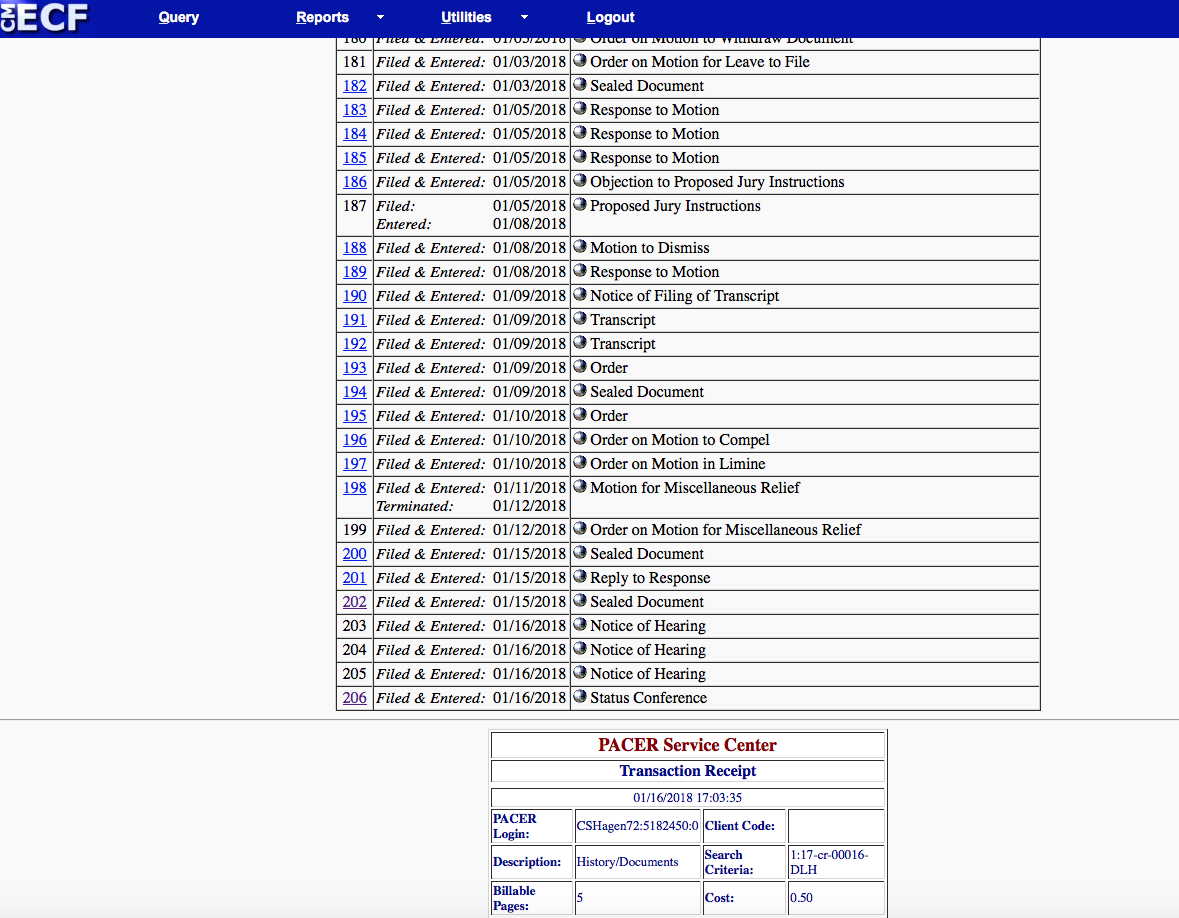Click globe icon for Notice of Filing of Transcript

580,295
